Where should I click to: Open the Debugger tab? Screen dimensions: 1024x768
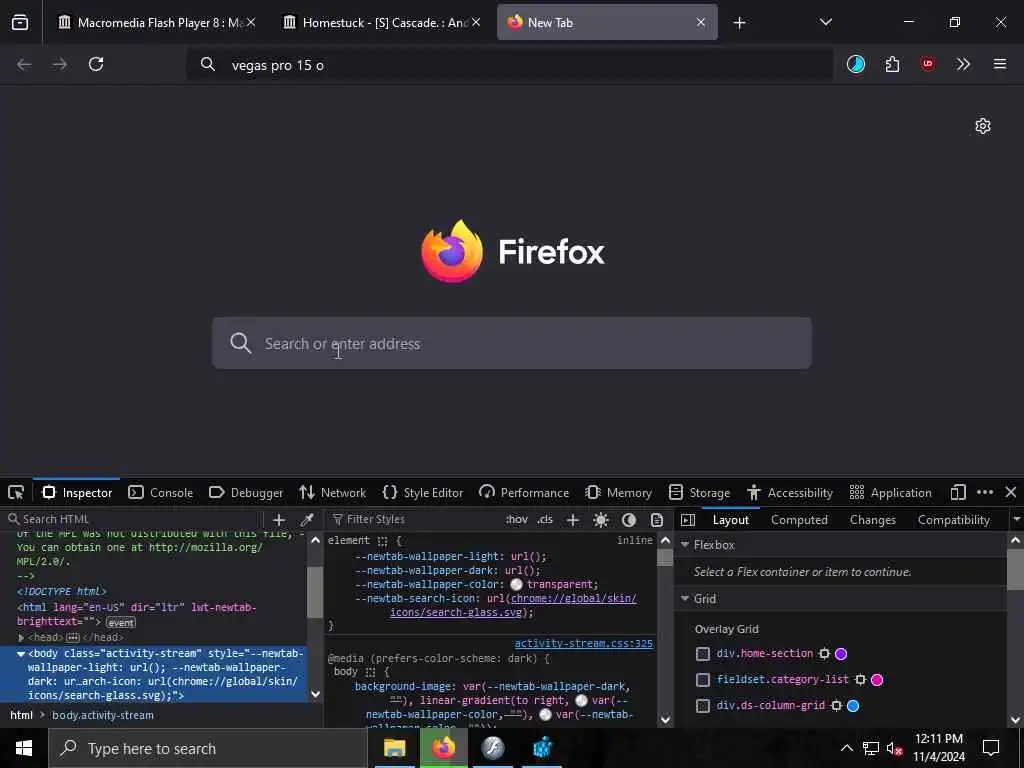(246, 492)
